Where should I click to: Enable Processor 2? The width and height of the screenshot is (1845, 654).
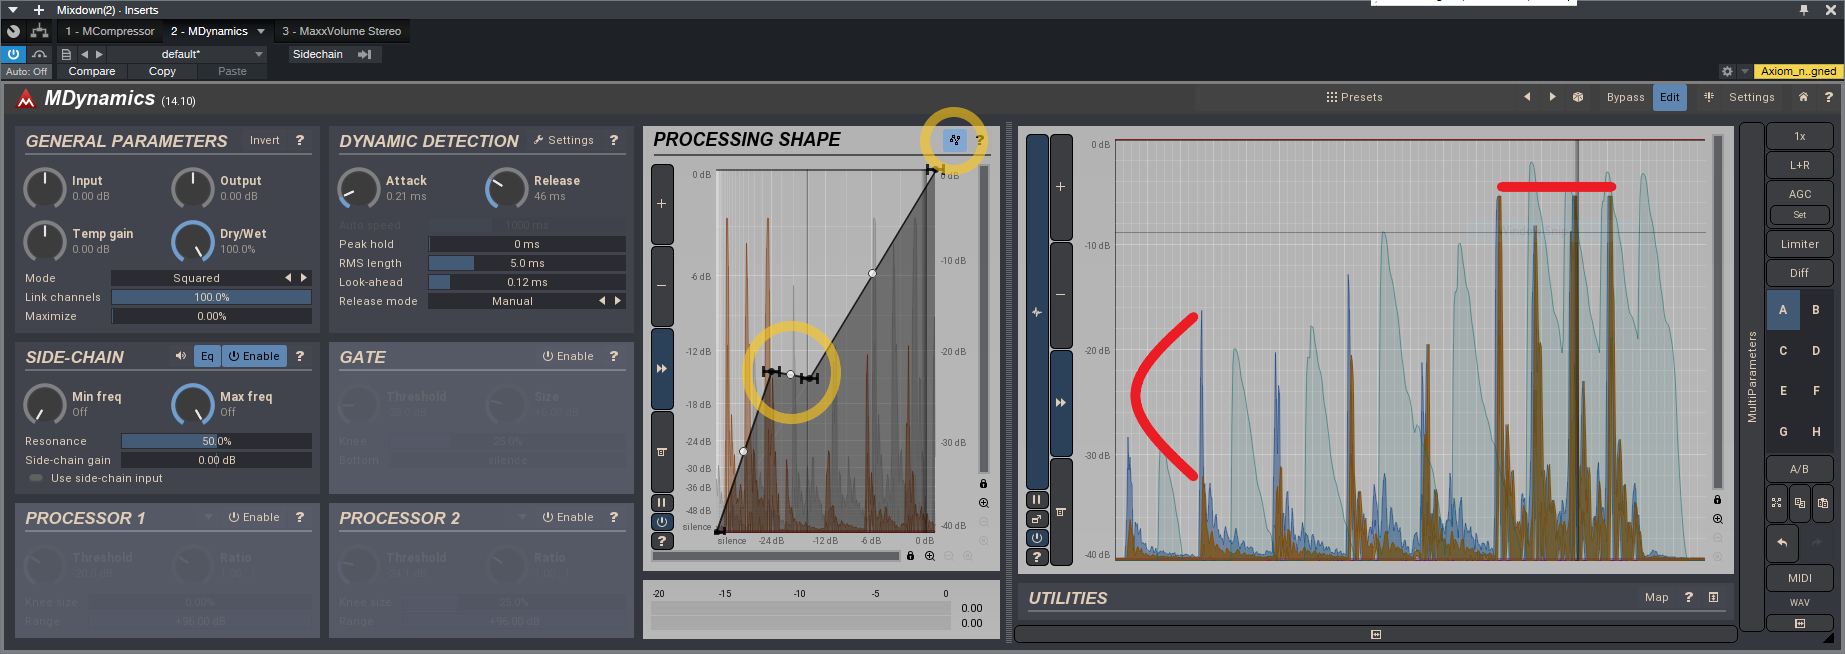point(568,517)
